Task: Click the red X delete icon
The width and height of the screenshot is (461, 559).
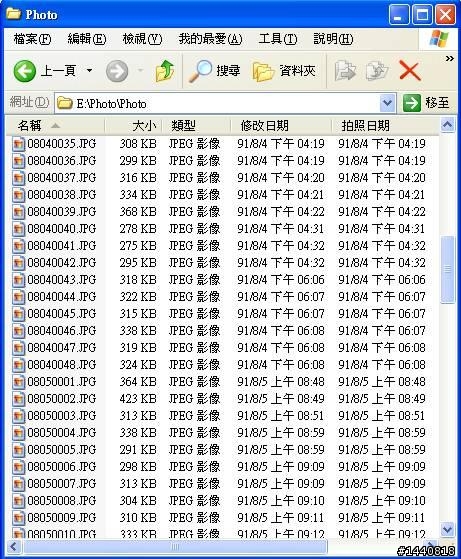Action: tap(410, 71)
